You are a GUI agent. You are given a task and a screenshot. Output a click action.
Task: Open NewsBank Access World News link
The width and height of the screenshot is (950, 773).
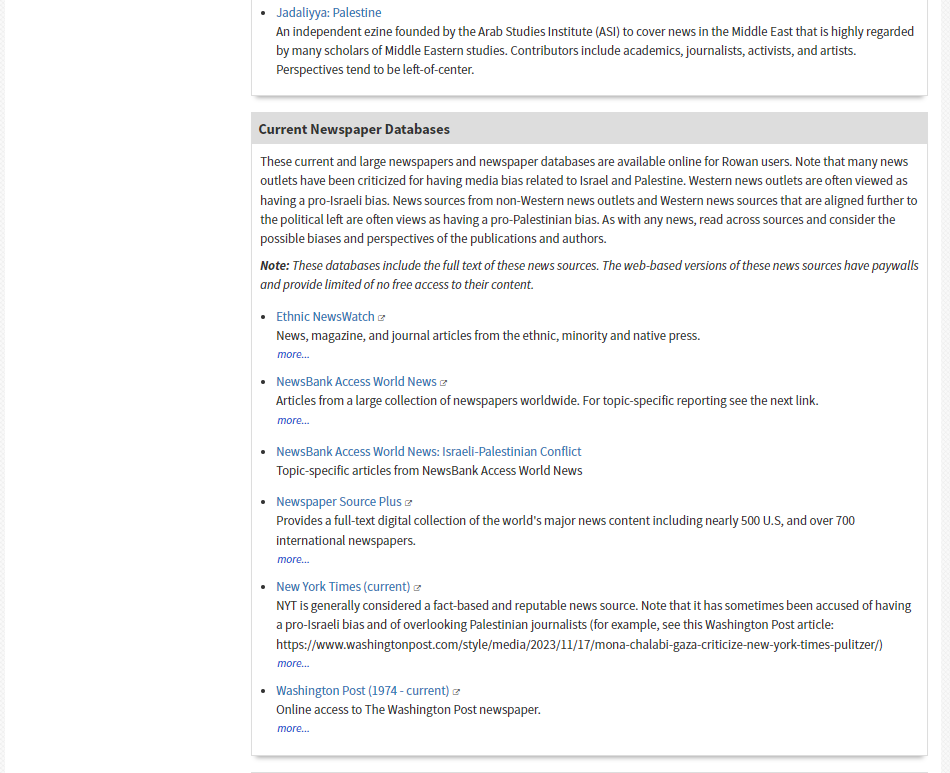[356, 382]
